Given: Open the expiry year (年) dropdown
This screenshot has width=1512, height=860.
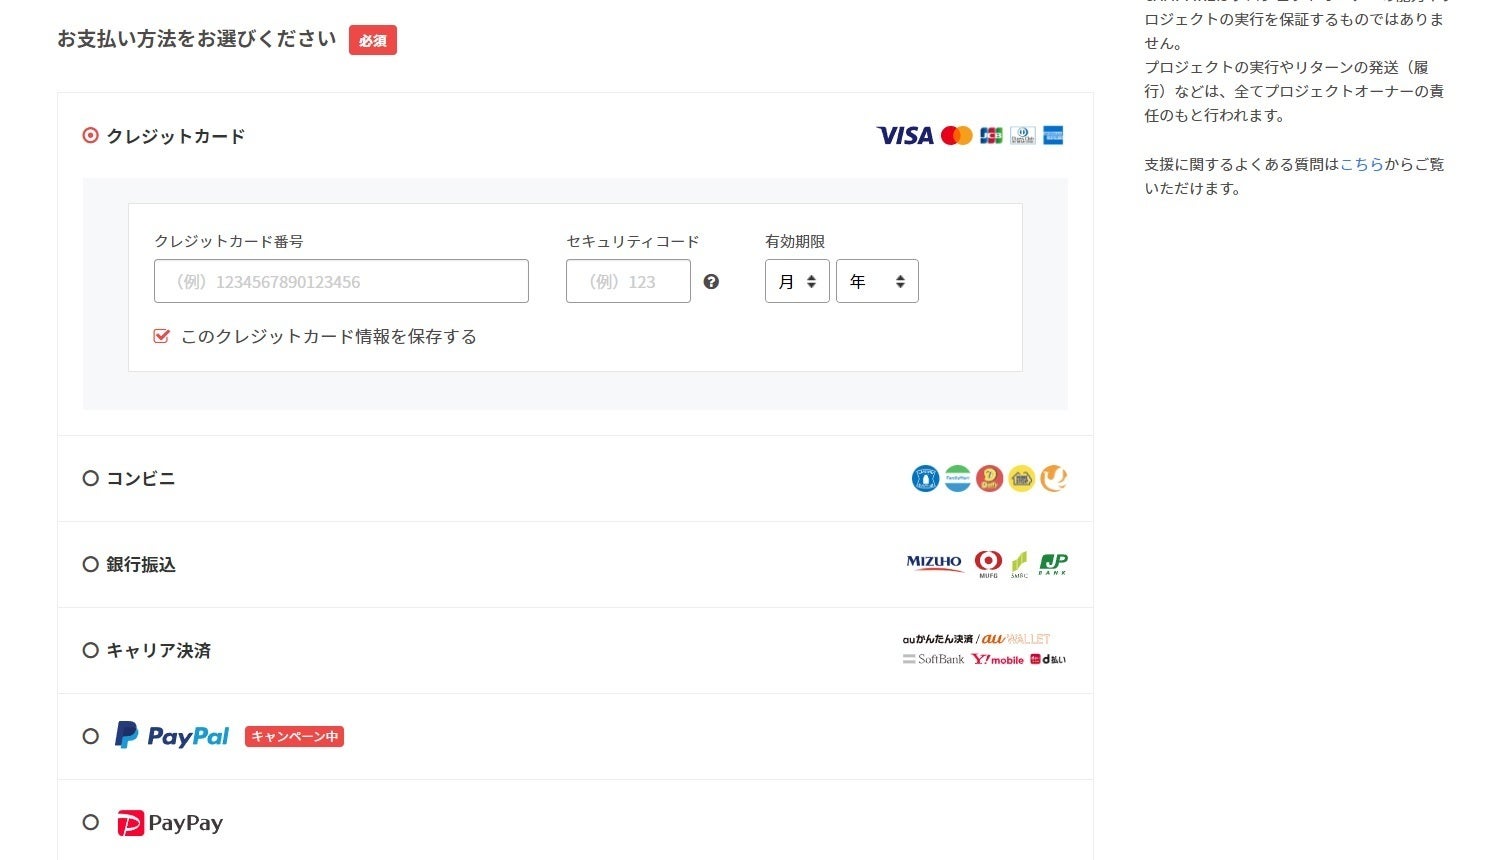Looking at the screenshot, I should (877, 282).
